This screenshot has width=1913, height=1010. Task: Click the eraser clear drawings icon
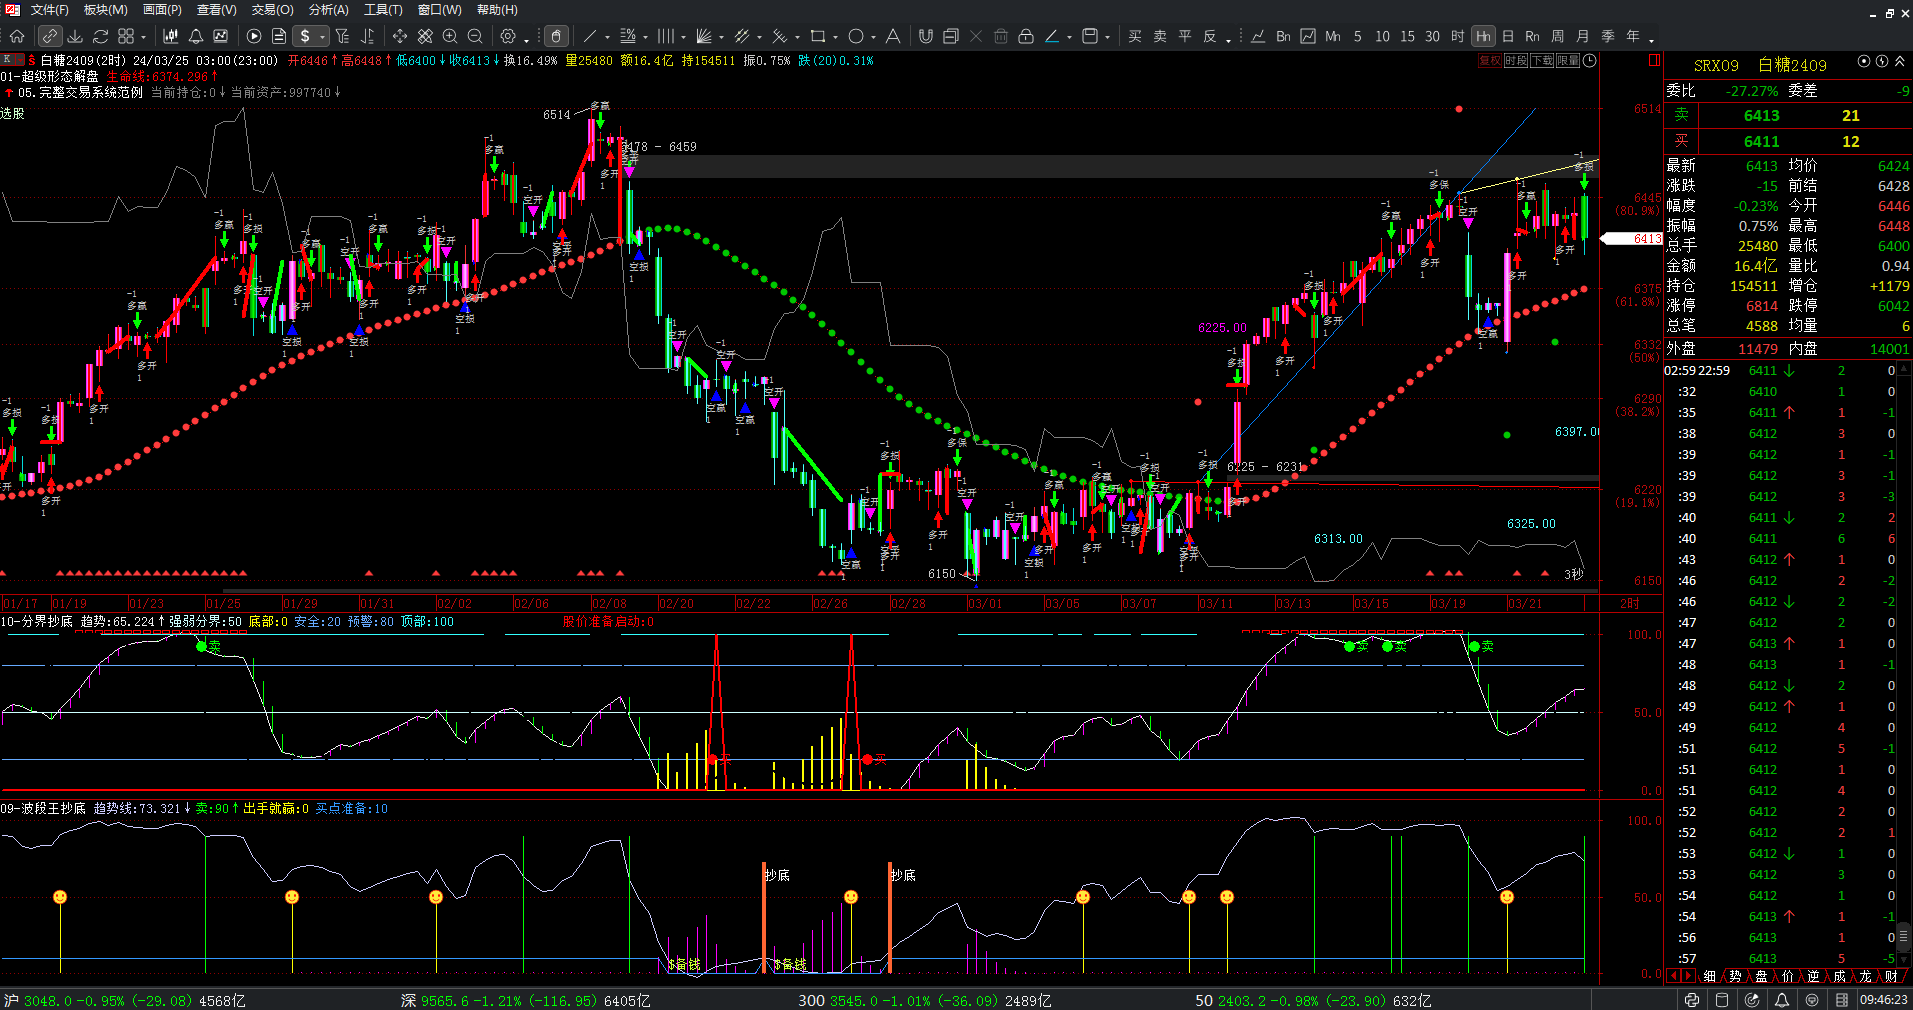(x=425, y=36)
